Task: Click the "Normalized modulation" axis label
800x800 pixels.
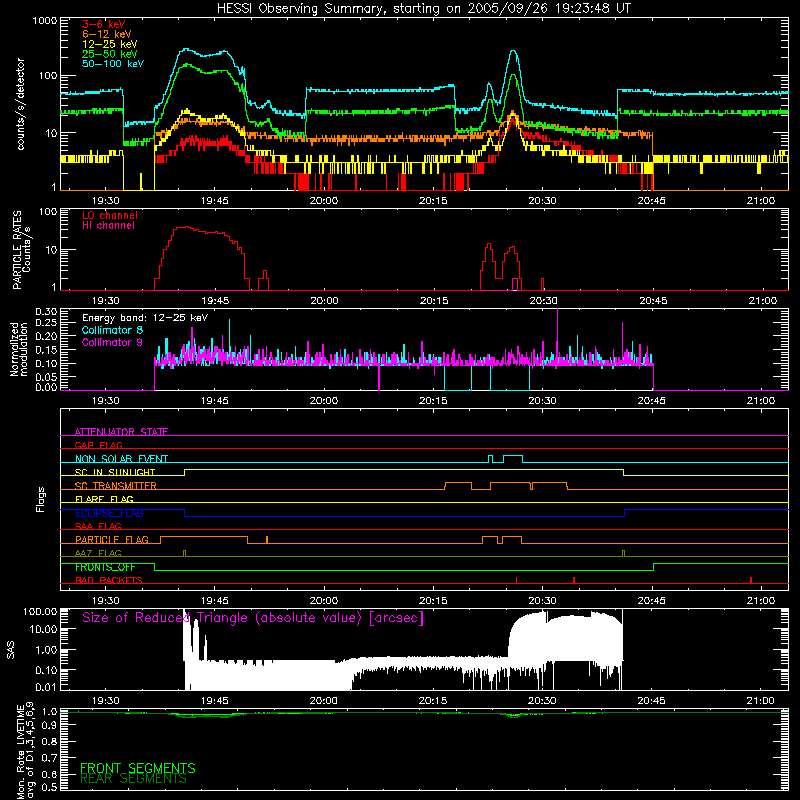Action: click(19, 349)
